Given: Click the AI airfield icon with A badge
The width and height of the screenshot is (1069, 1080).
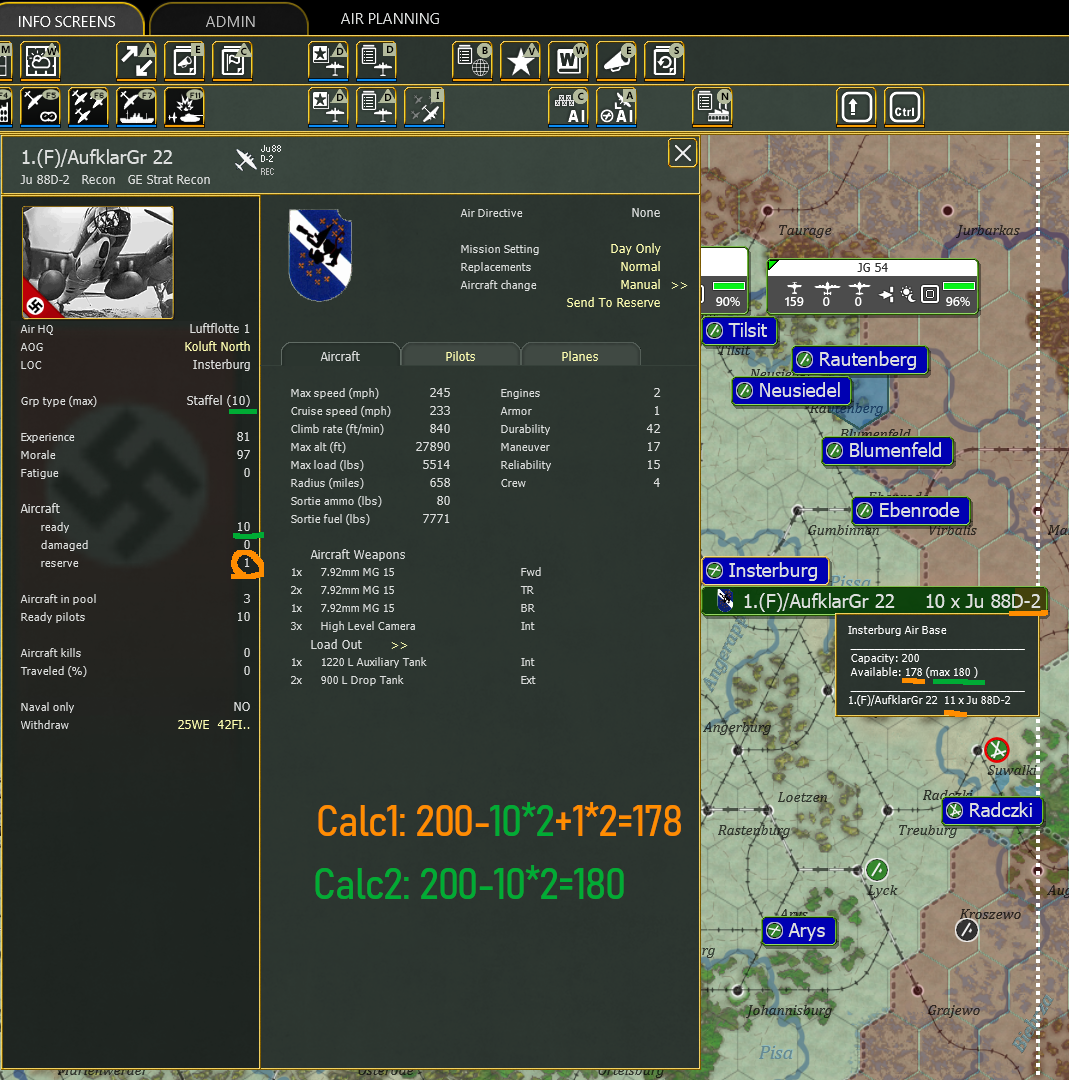Looking at the screenshot, I should 616,107.
